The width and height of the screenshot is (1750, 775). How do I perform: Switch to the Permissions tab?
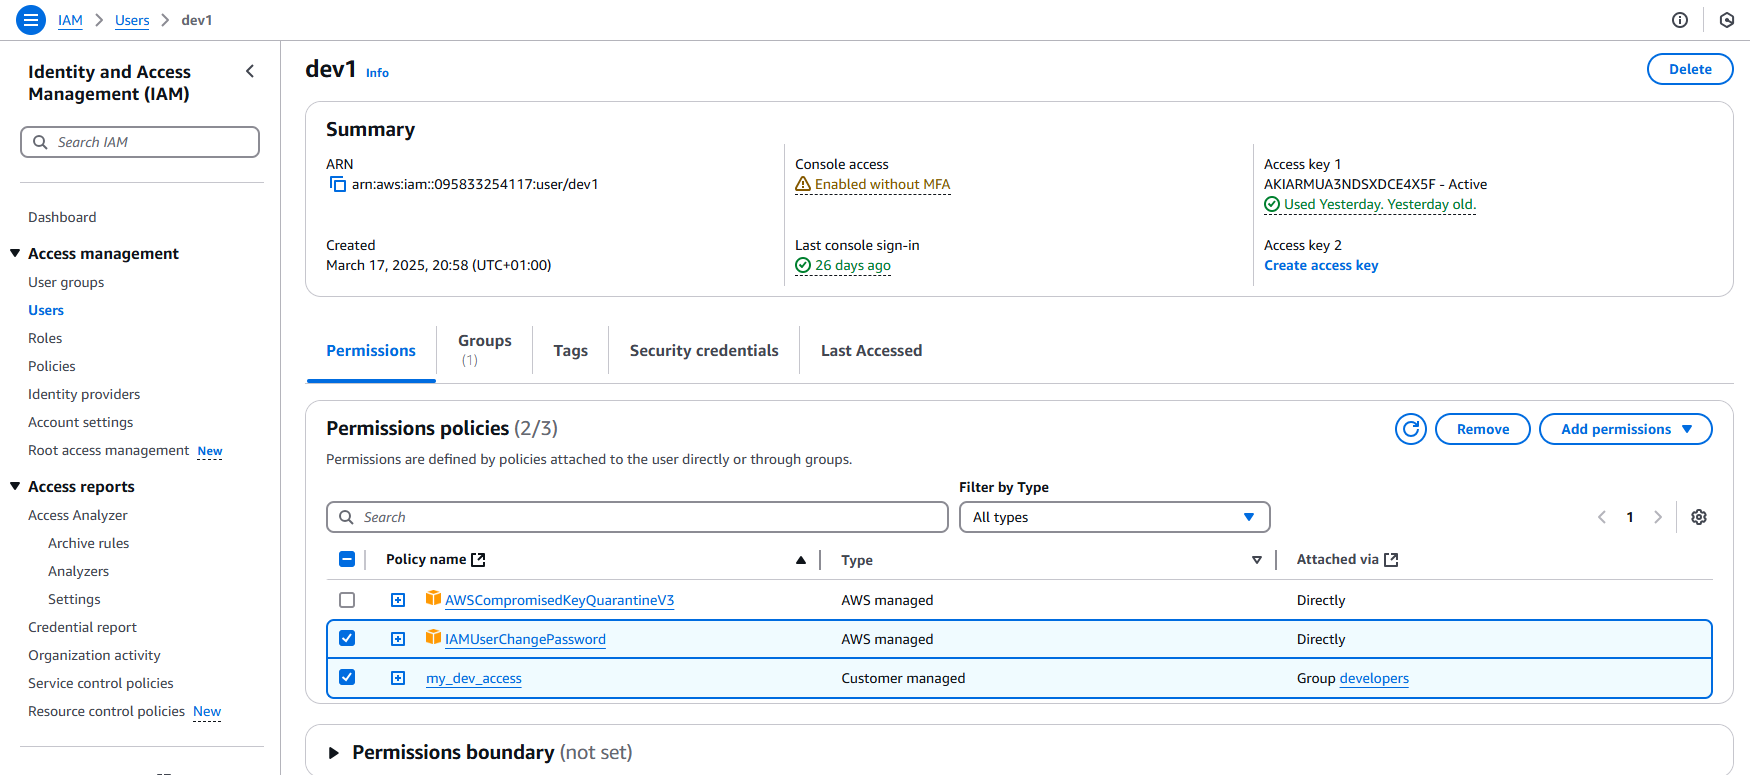(x=371, y=351)
